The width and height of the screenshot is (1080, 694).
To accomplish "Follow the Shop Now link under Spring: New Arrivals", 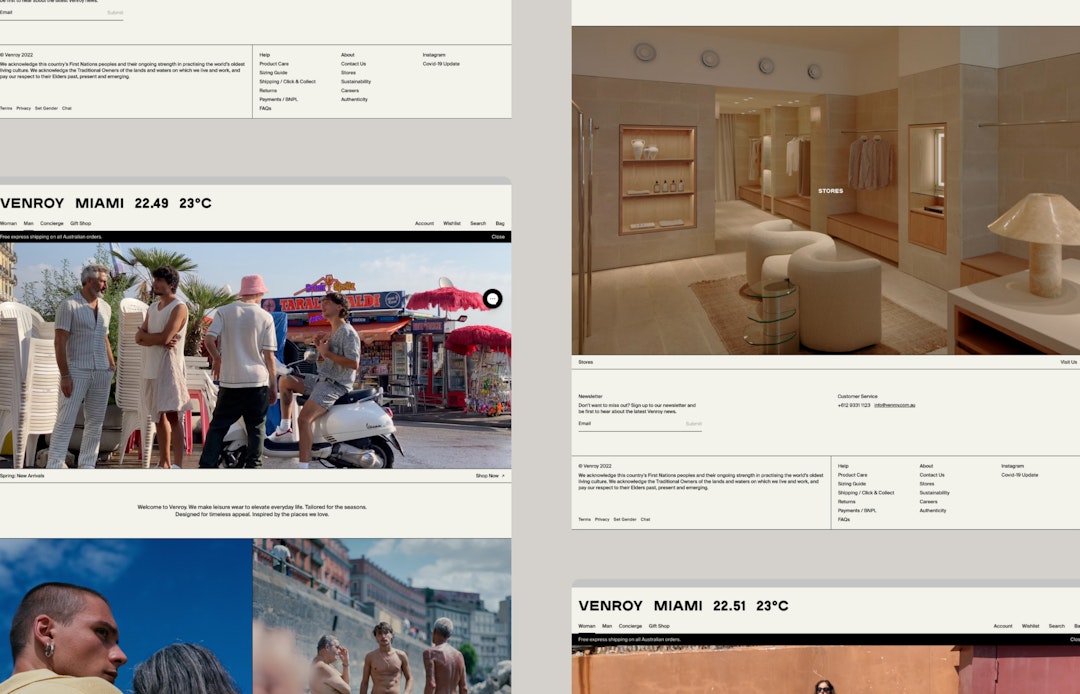I will [x=490, y=476].
